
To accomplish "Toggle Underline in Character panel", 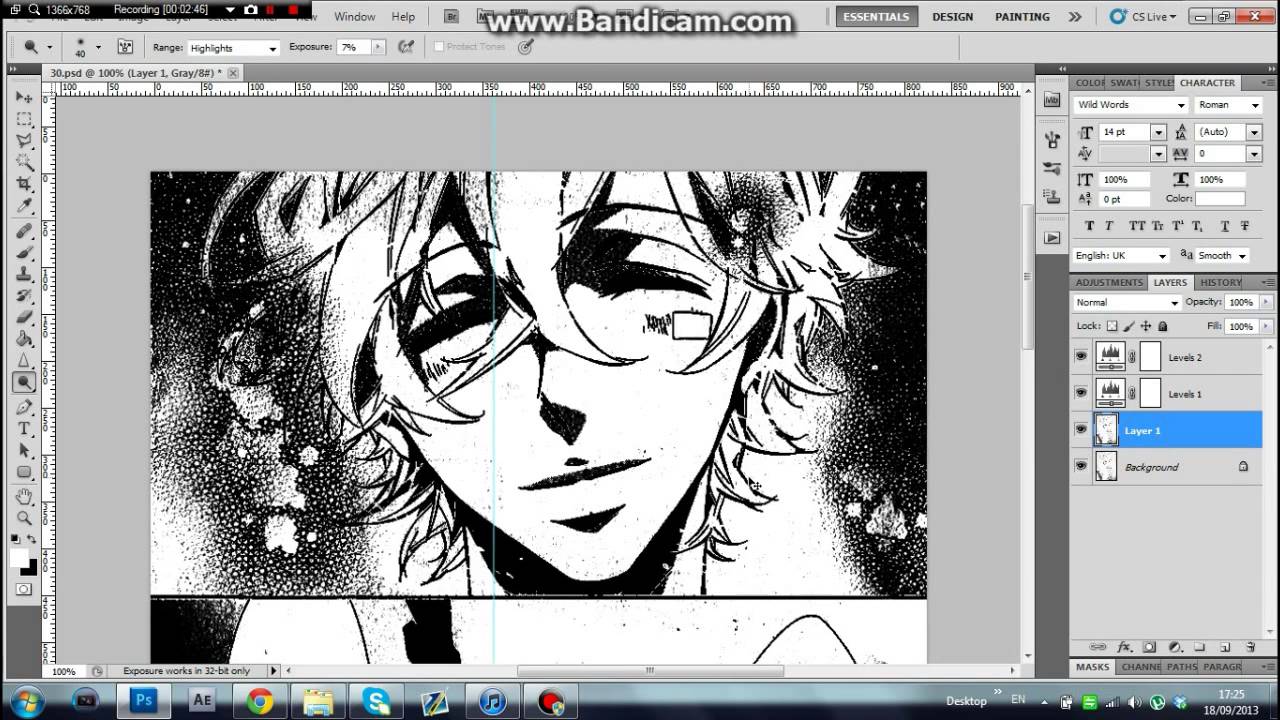I will point(1225,226).
